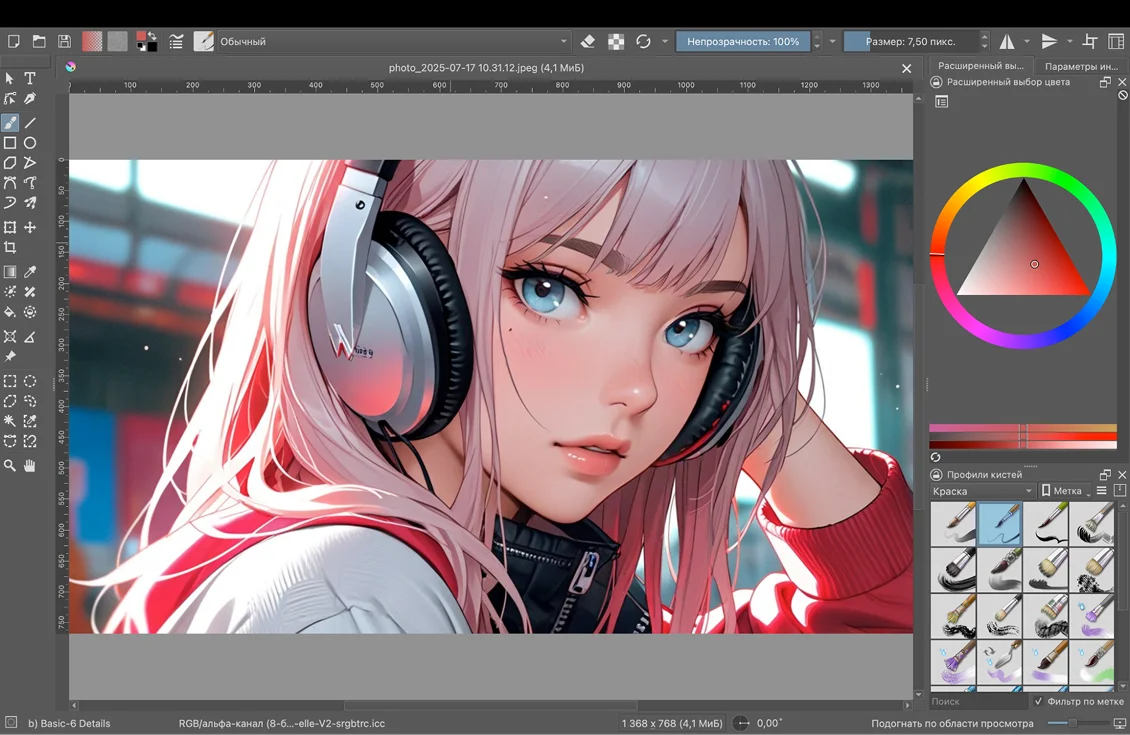Toggle Preserve Alpha checkerboard button

[x=616, y=42]
